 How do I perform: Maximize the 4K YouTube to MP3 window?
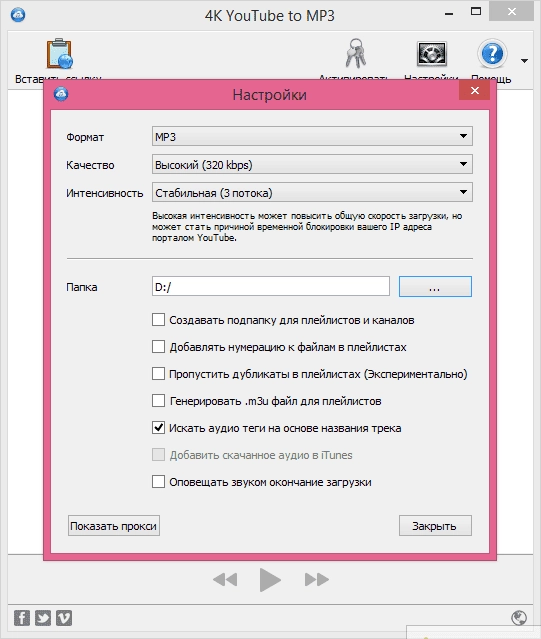coord(476,11)
